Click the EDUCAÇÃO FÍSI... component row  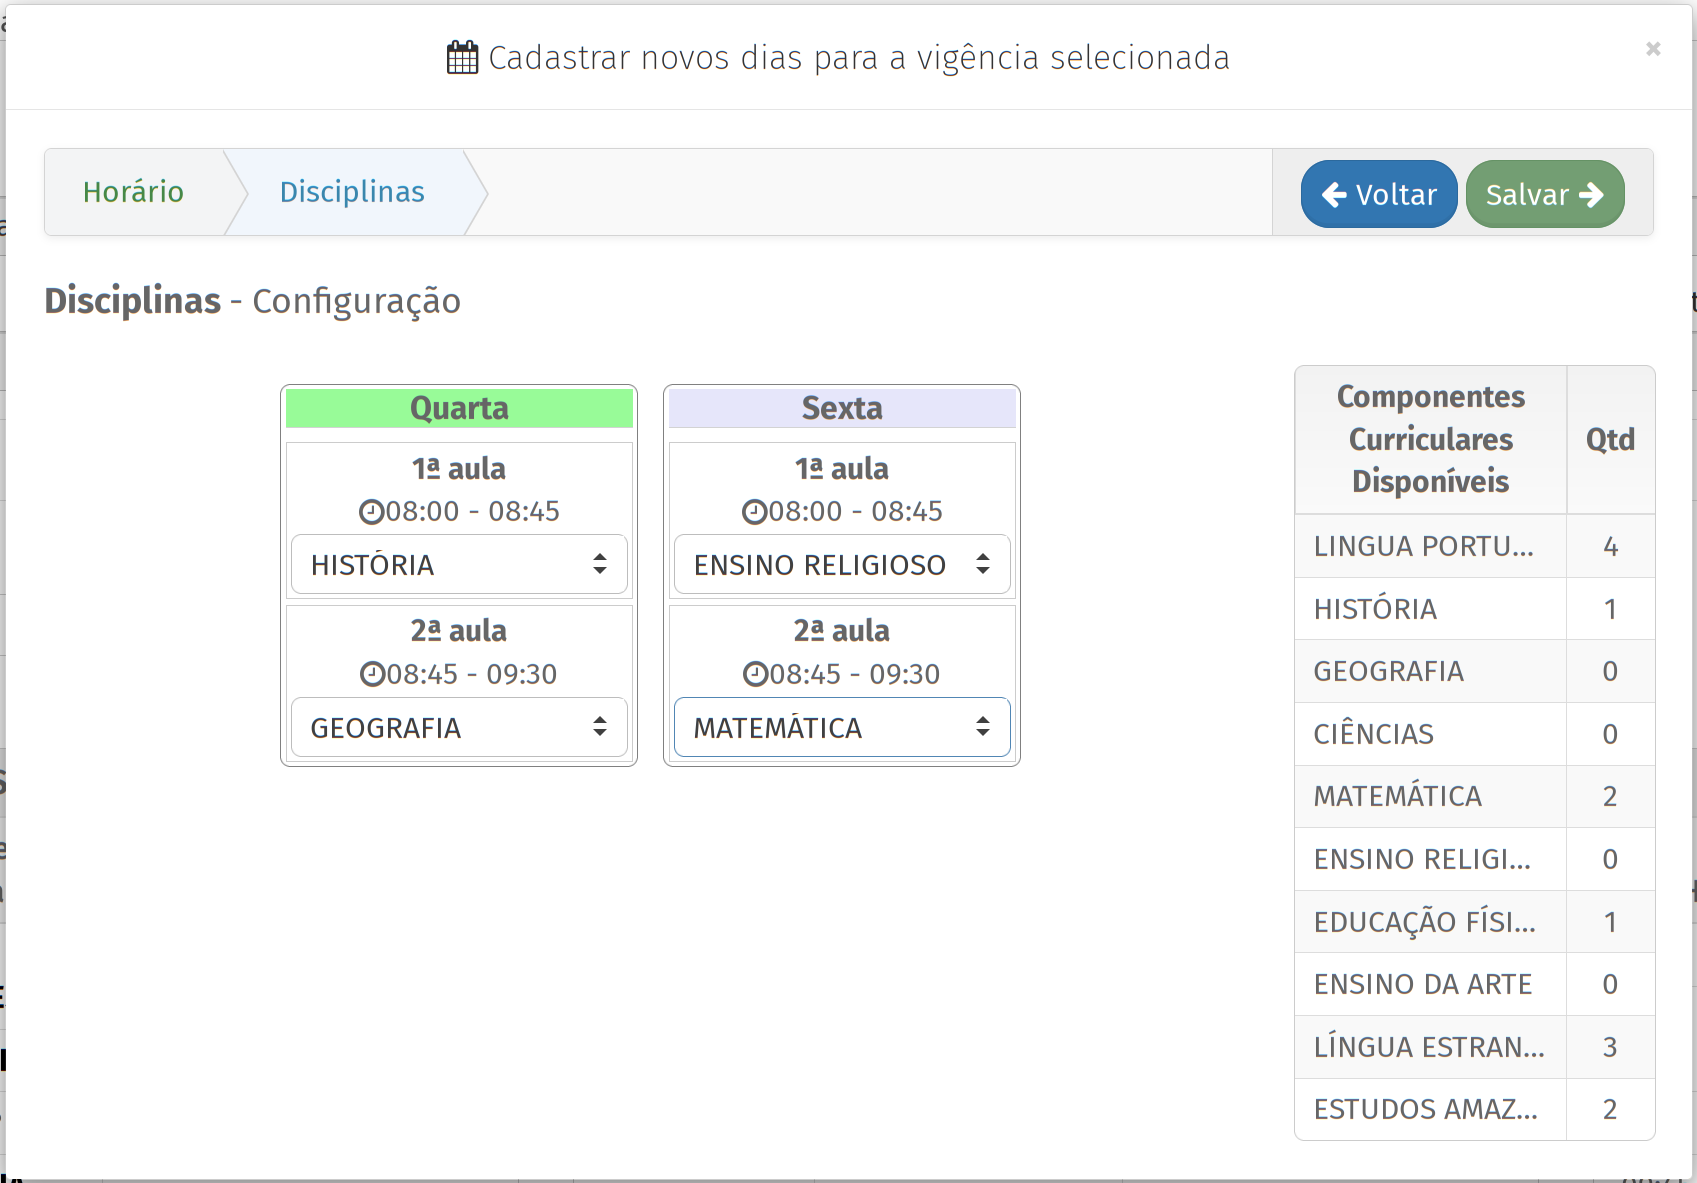[x=1424, y=922]
